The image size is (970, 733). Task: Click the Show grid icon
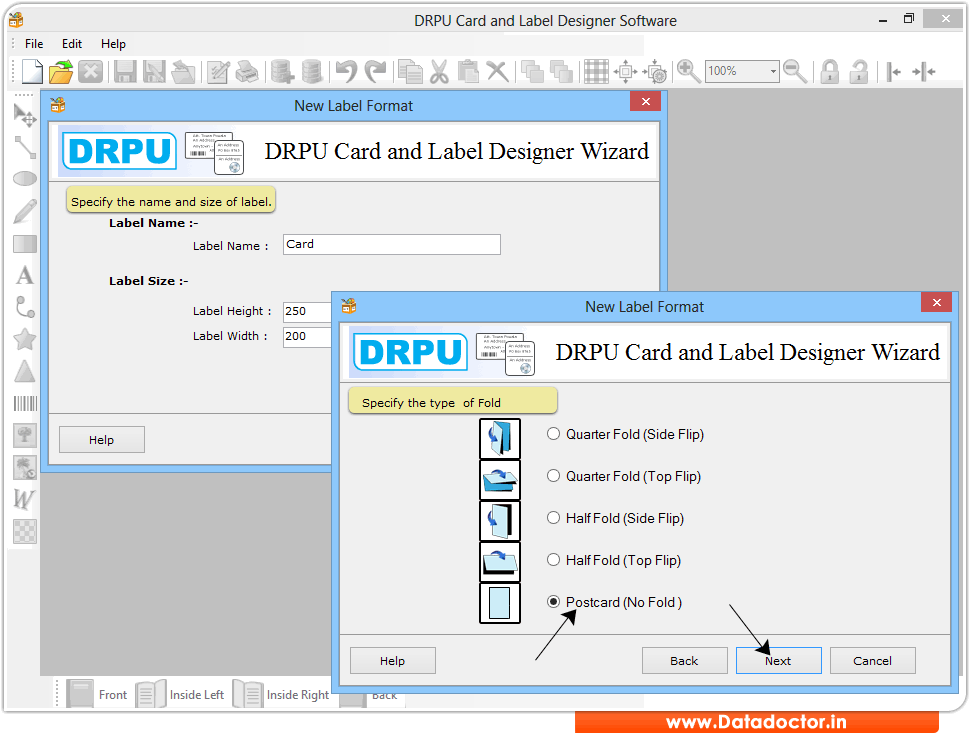click(595, 71)
